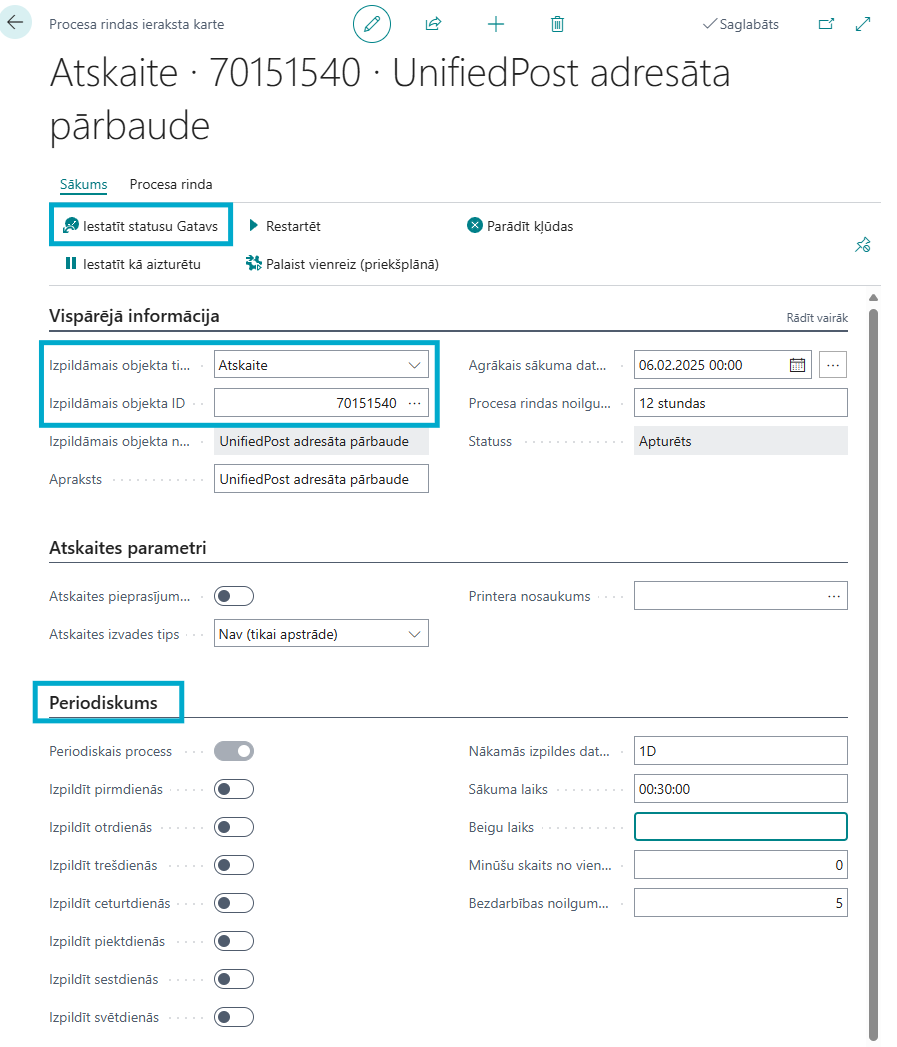The image size is (897, 1047).
Task: Click the back arrow icon
Action: tap(15, 21)
